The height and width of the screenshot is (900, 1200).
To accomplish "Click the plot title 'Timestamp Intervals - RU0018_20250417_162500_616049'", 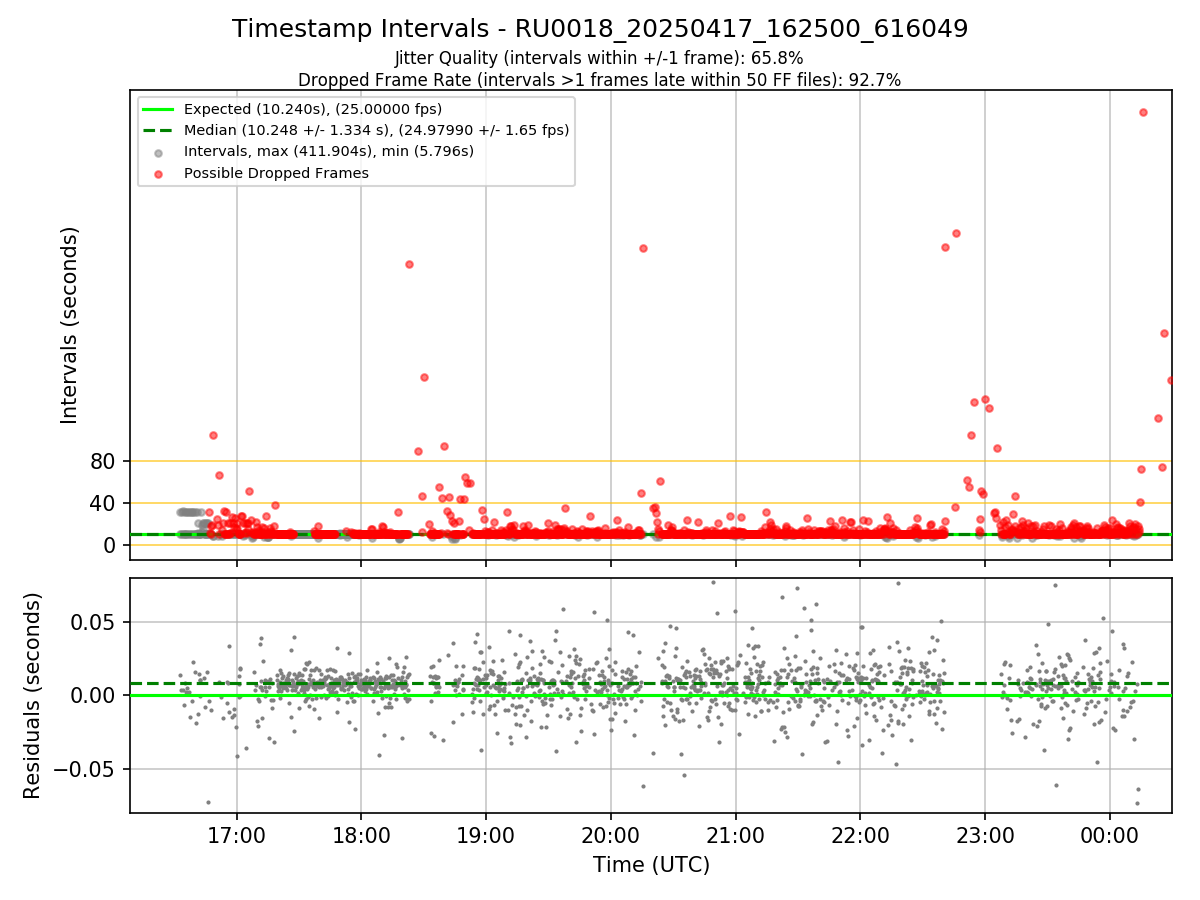I will point(600,29).
